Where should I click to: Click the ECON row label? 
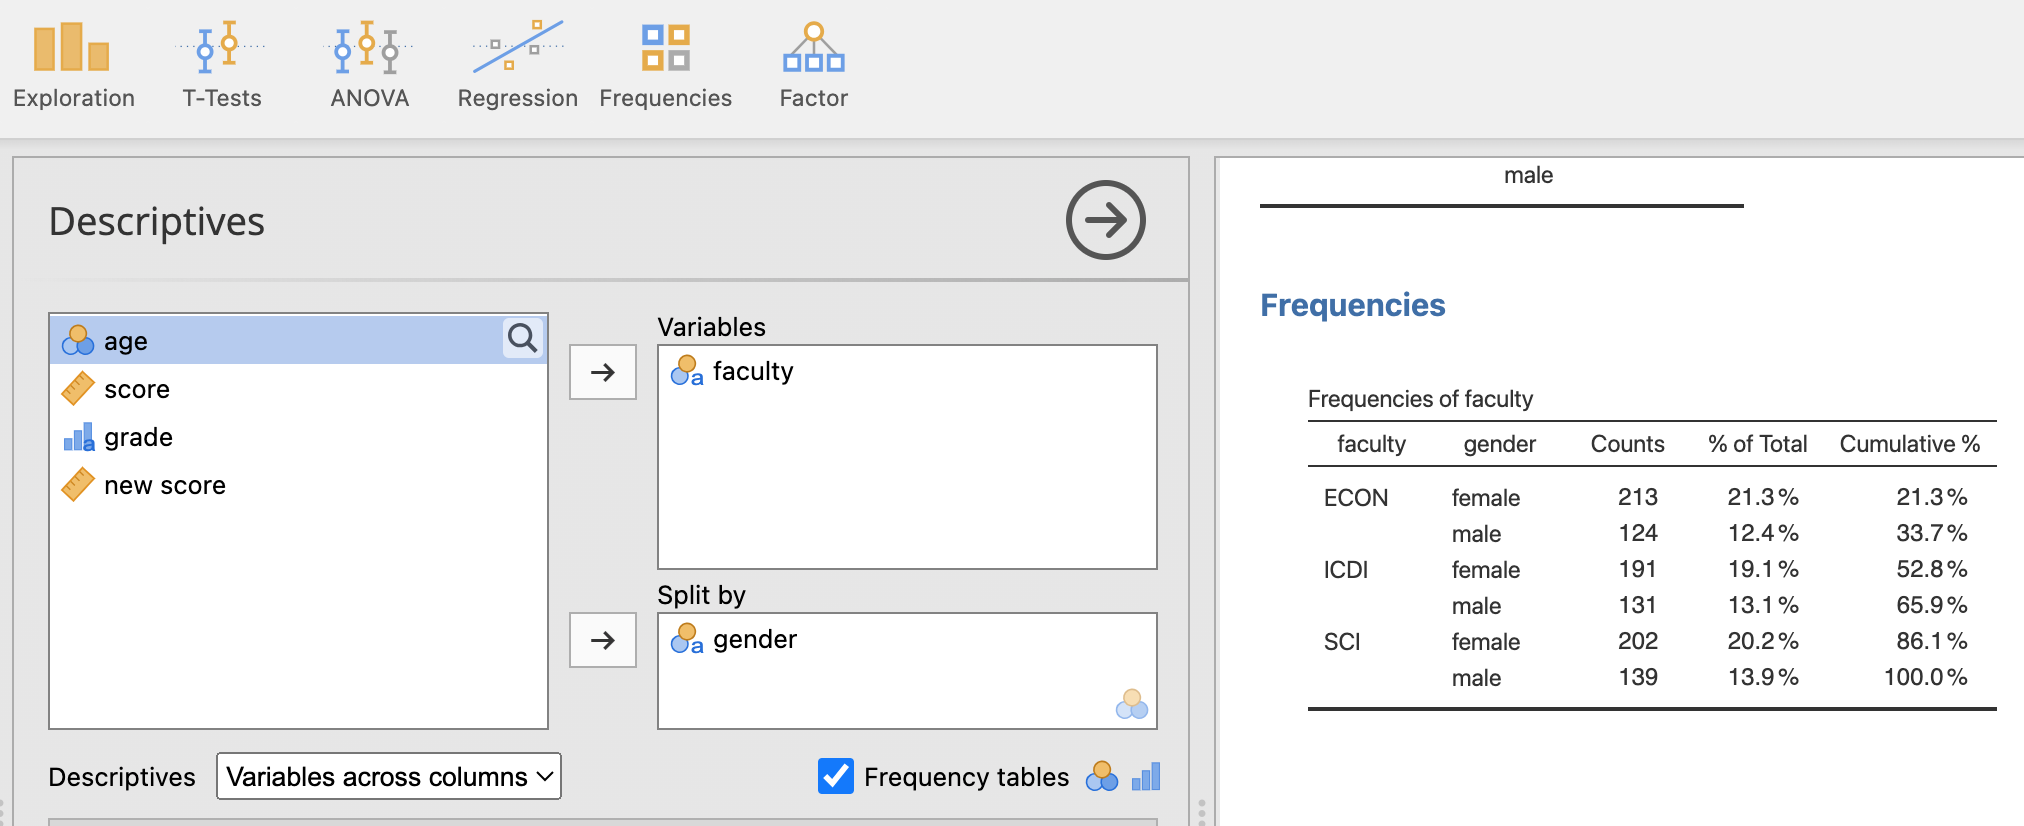(x=1356, y=498)
